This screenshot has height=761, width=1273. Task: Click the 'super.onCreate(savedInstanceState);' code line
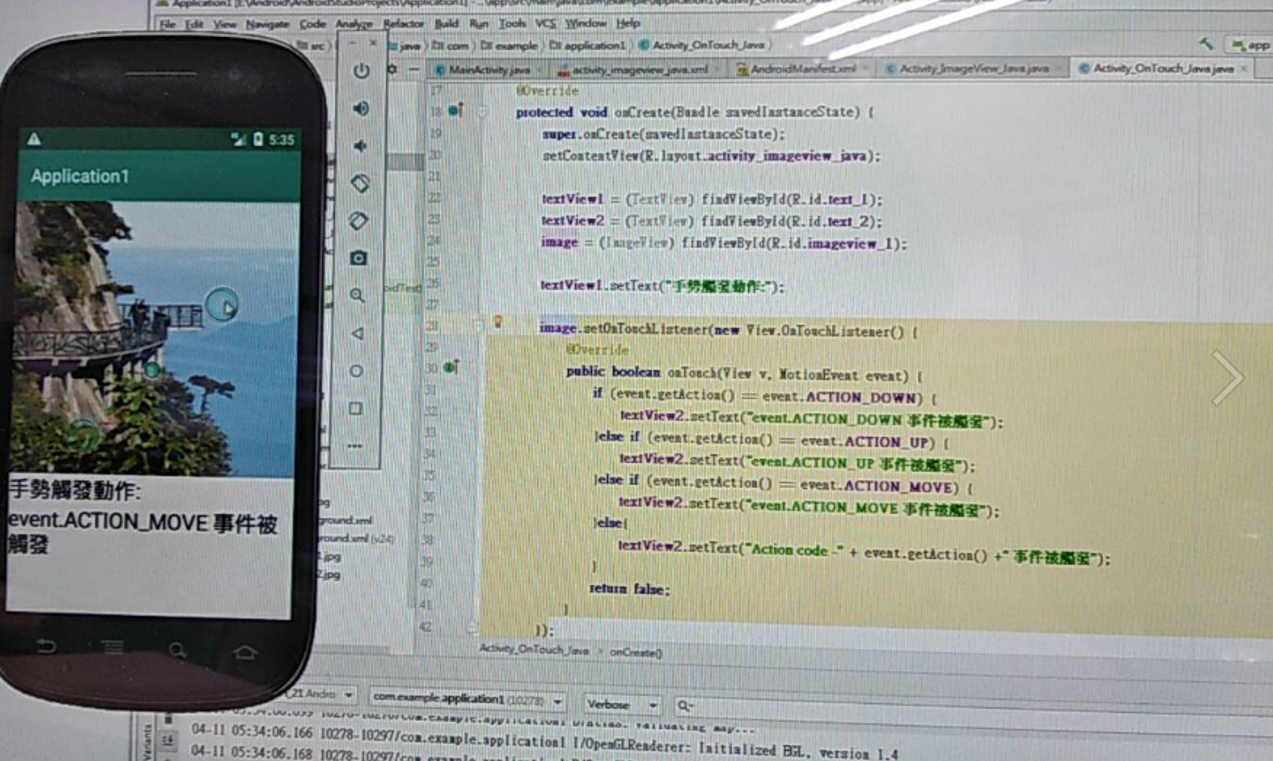point(664,134)
